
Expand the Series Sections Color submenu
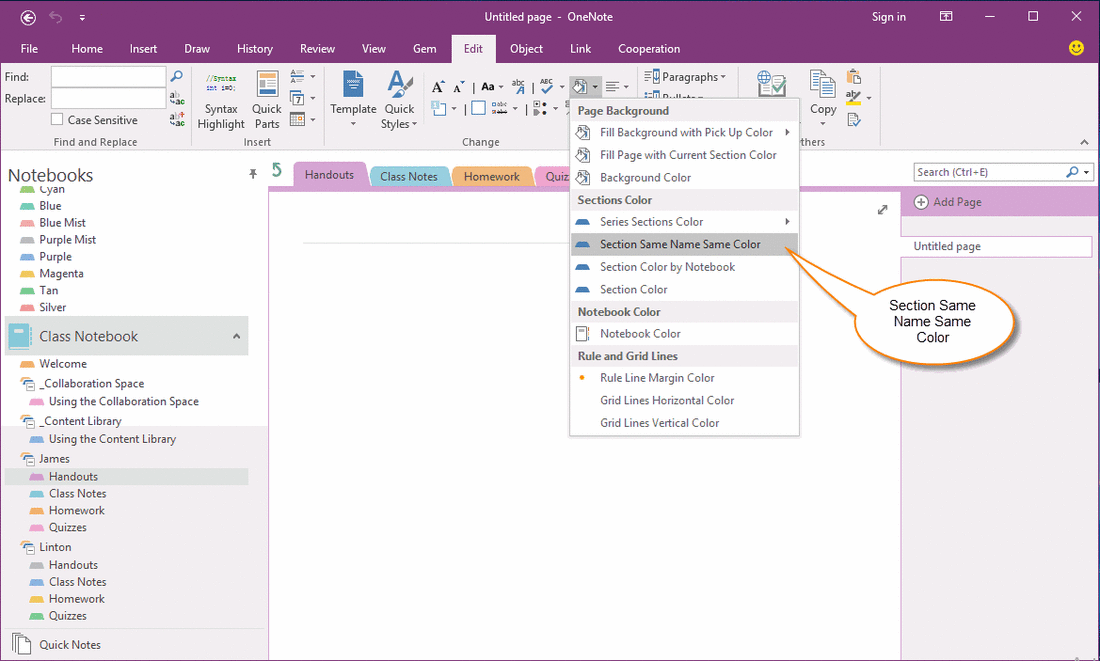(x=787, y=221)
